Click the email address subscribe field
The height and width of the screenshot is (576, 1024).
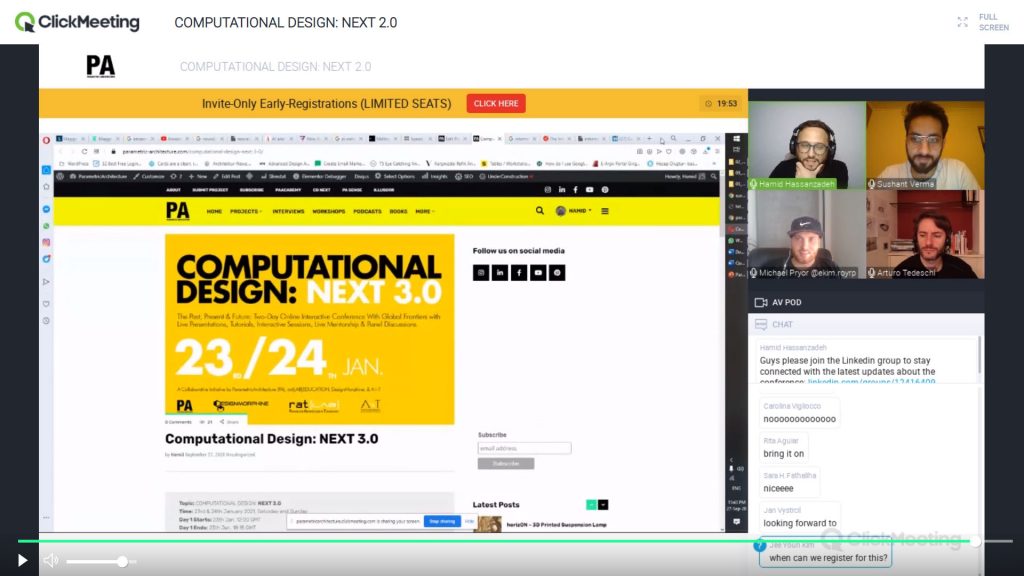pyautogui.click(x=524, y=448)
